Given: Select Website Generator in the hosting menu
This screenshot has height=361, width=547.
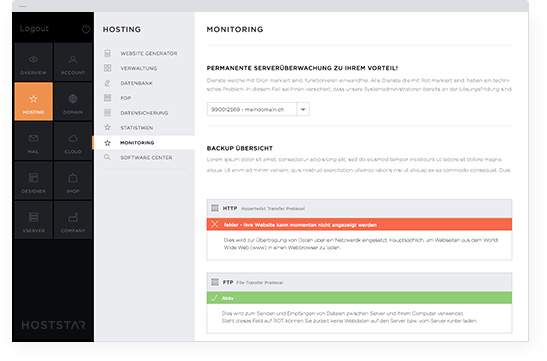Looking at the screenshot, I should click(x=144, y=53).
